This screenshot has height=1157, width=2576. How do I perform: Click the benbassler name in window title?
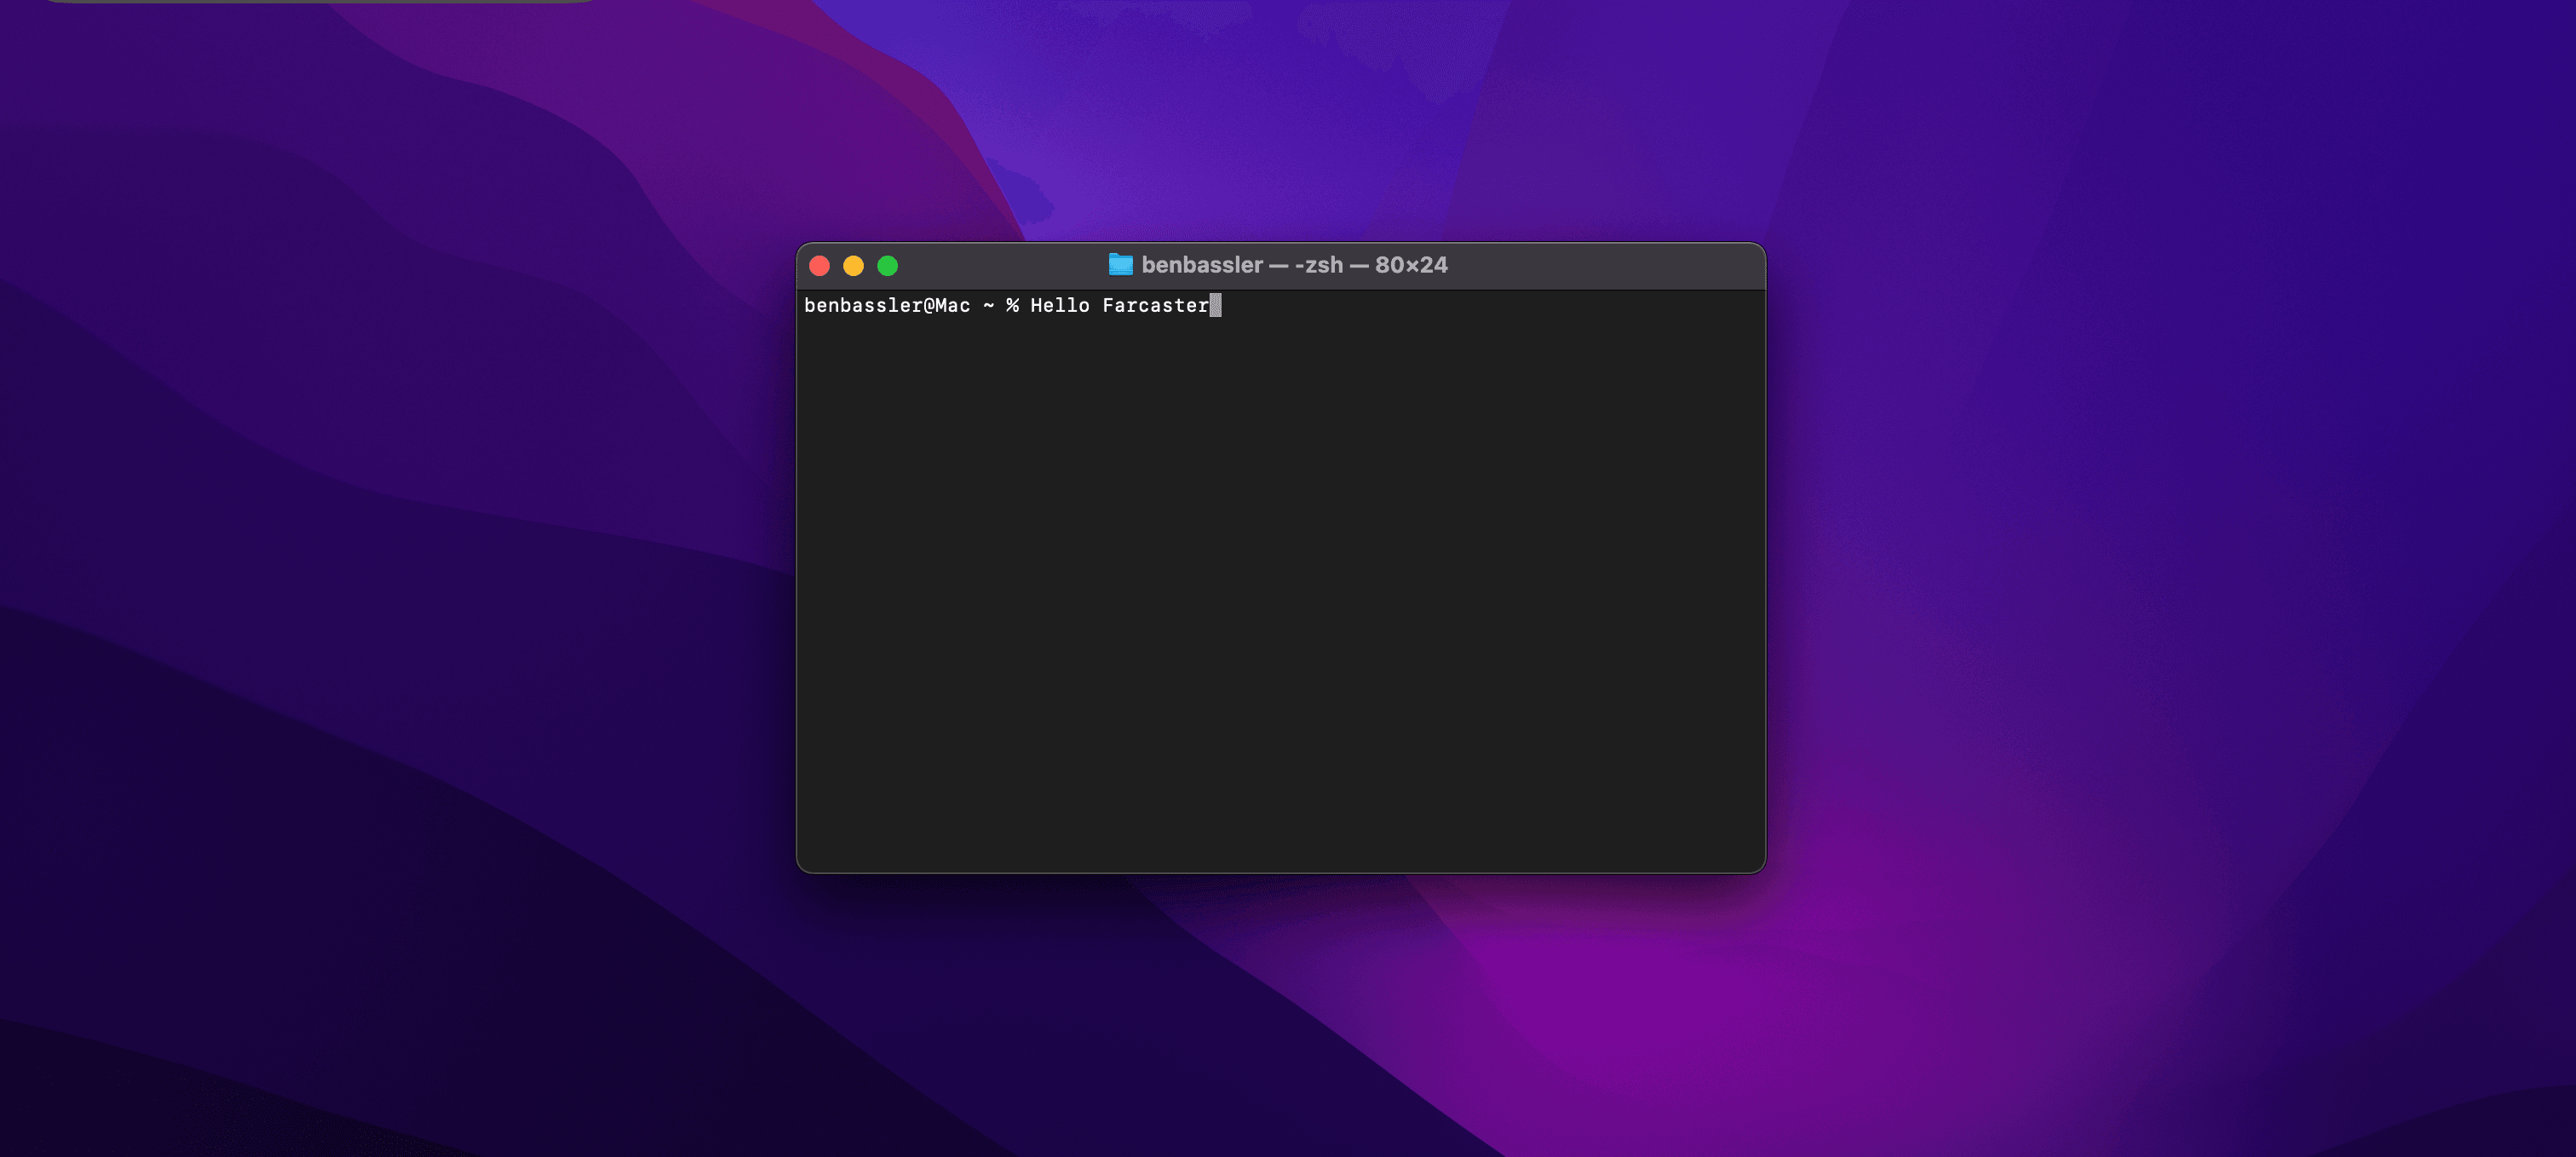(x=1202, y=265)
